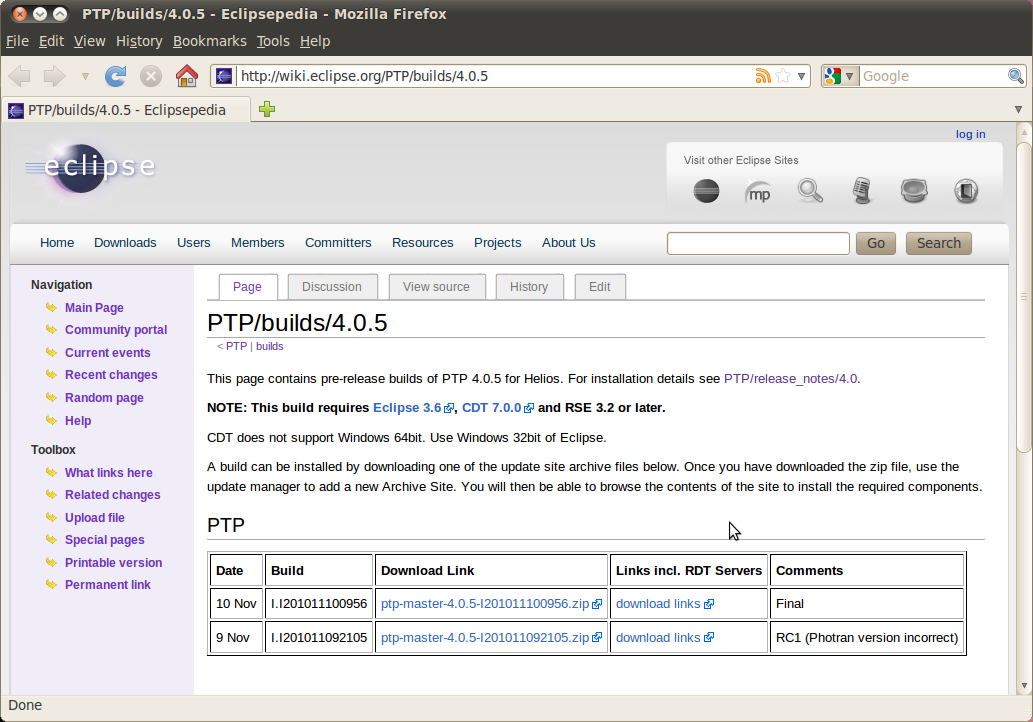
Task: Open Recent changes link
Action: point(111,375)
